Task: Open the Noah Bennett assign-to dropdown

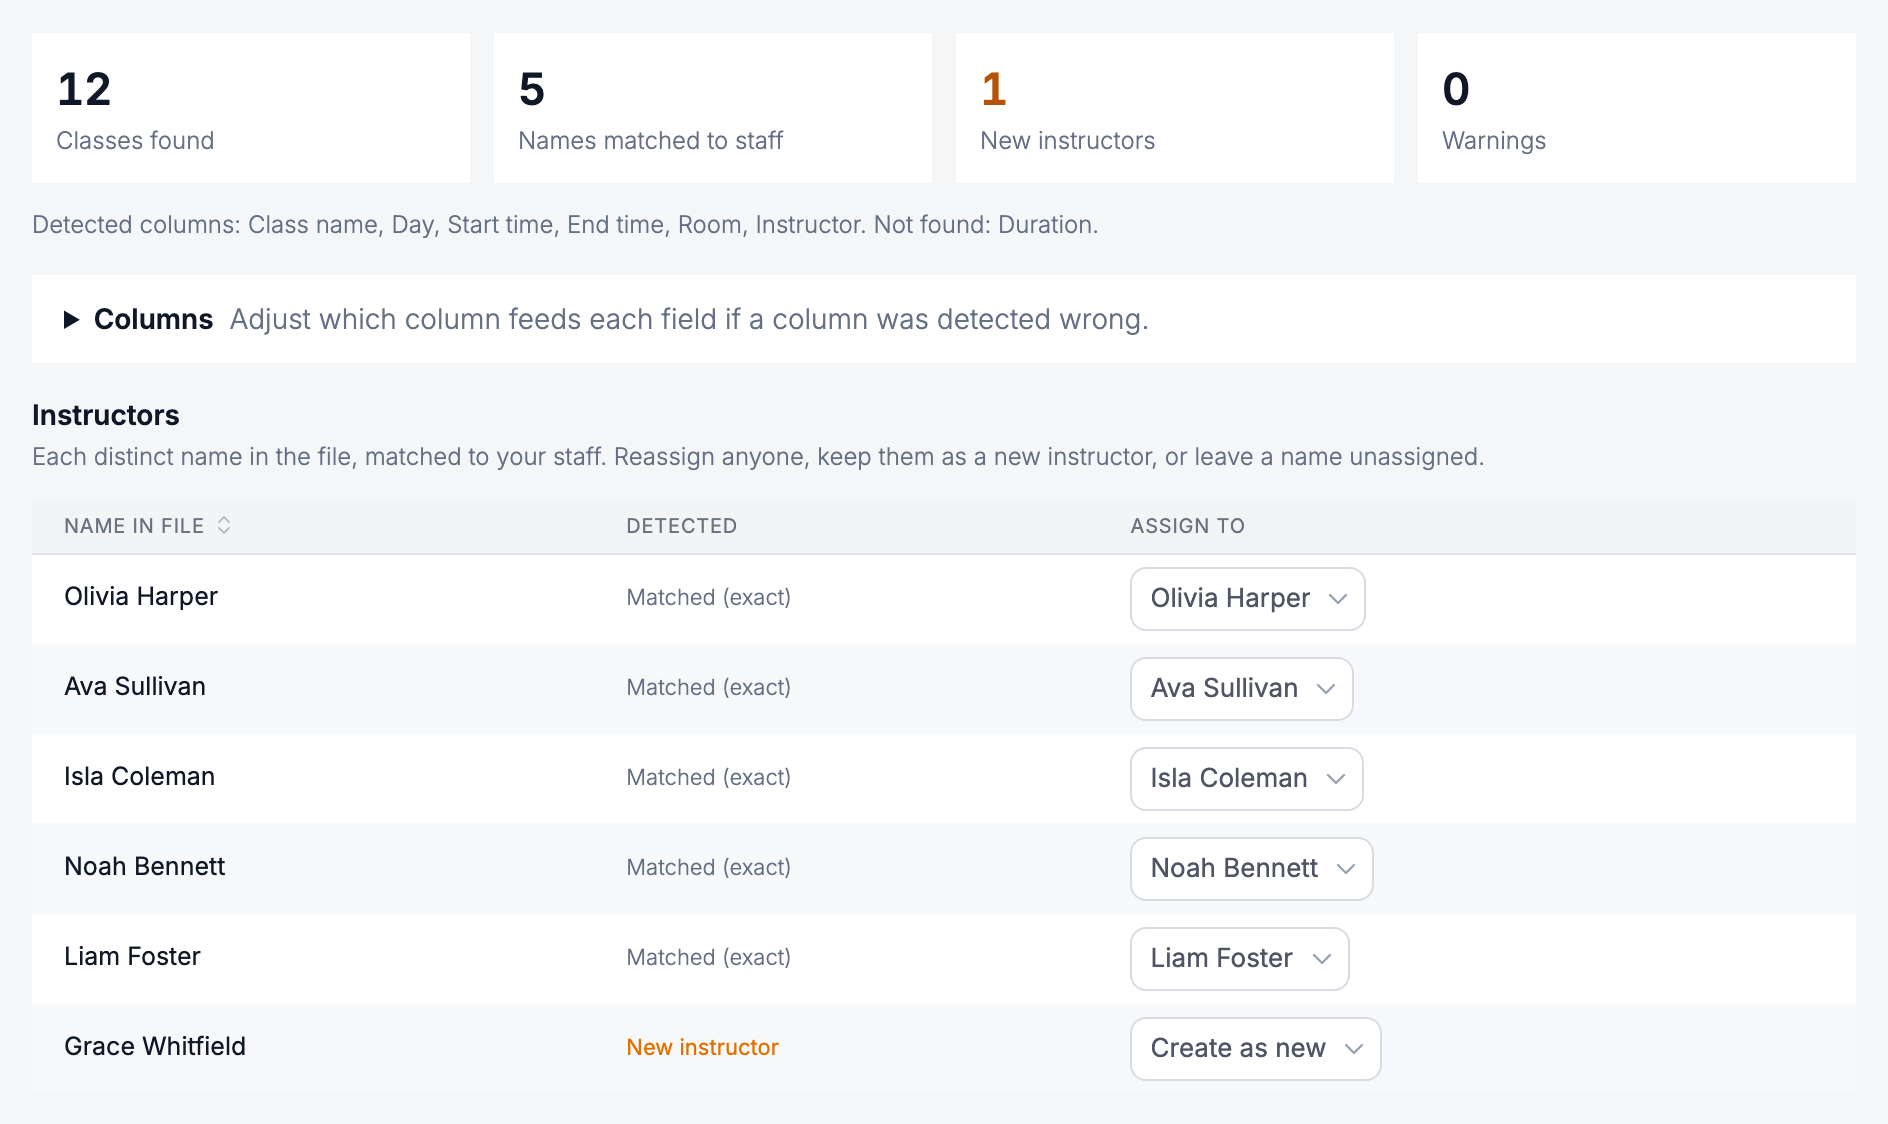Action: tap(1251, 869)
